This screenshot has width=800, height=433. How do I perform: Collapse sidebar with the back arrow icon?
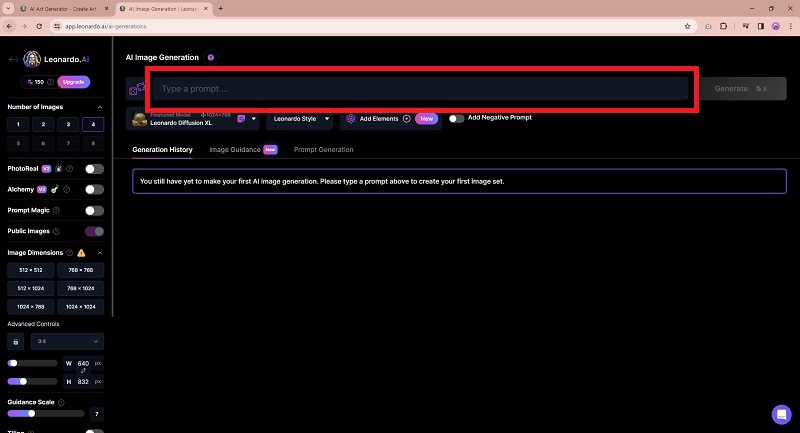(13, 59)
